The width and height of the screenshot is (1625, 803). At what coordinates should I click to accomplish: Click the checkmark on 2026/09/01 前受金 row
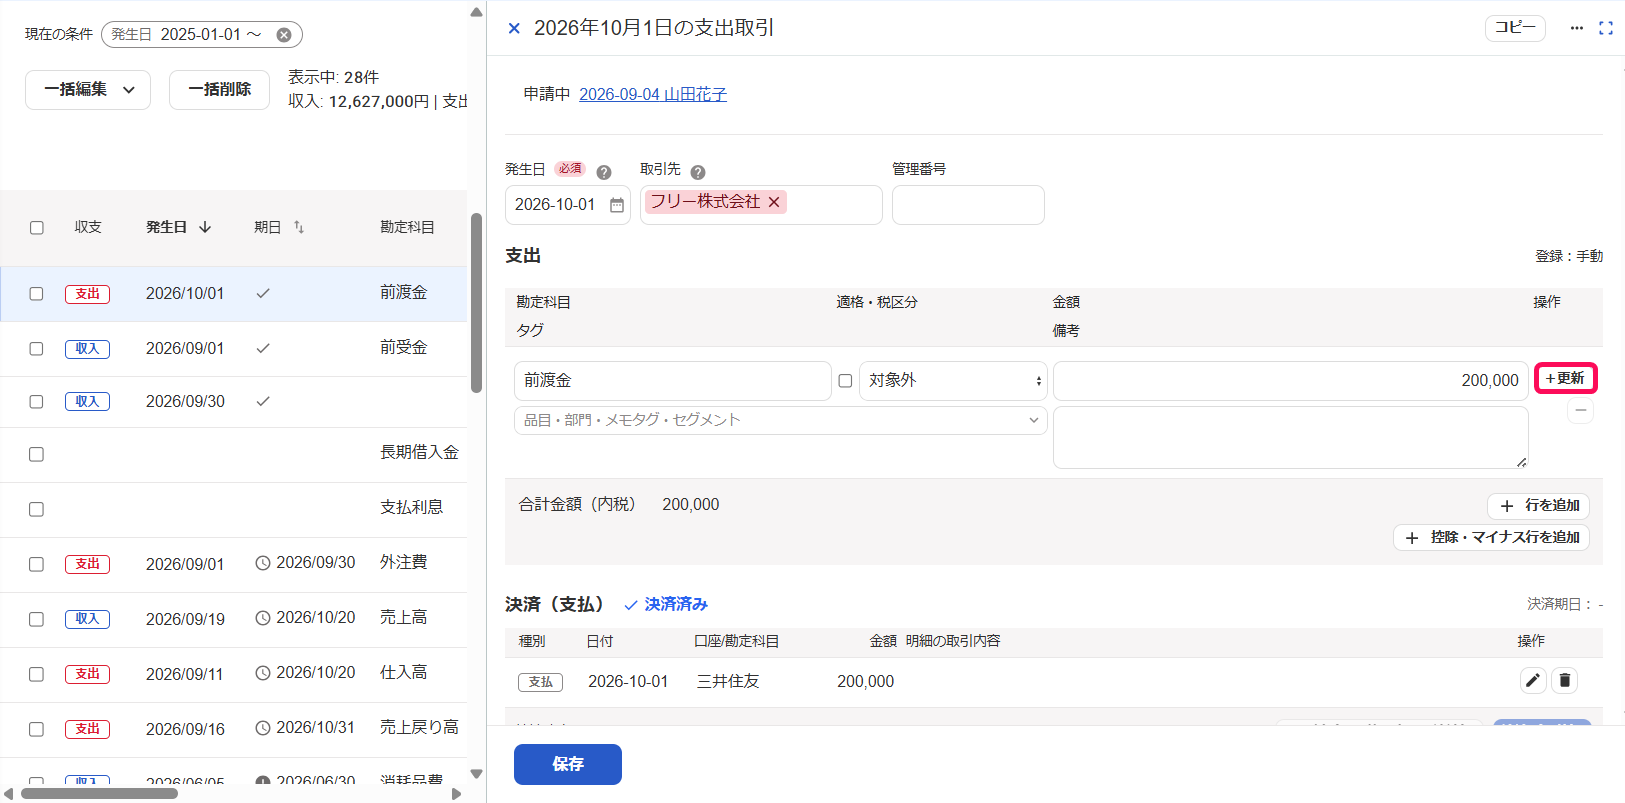click(x=263, y=348)
